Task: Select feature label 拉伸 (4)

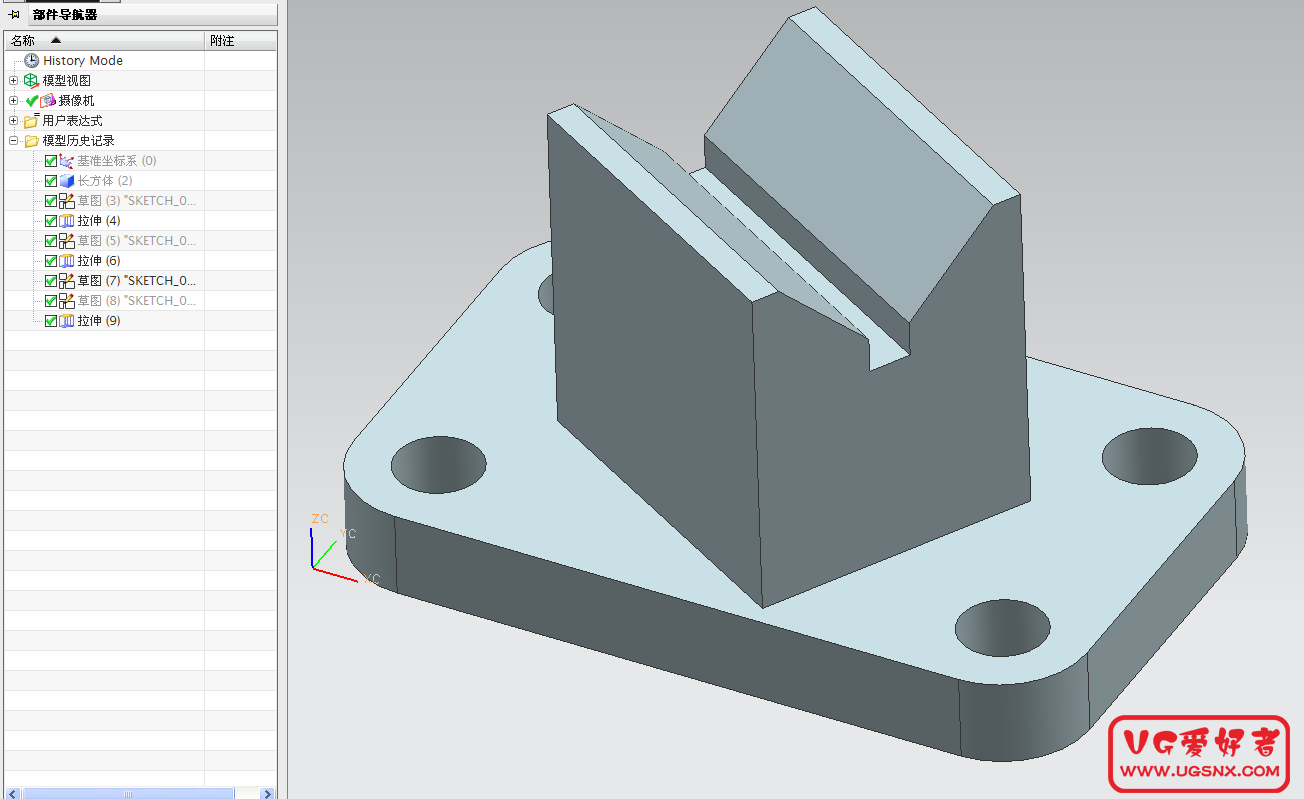Action: coord(99,221)
